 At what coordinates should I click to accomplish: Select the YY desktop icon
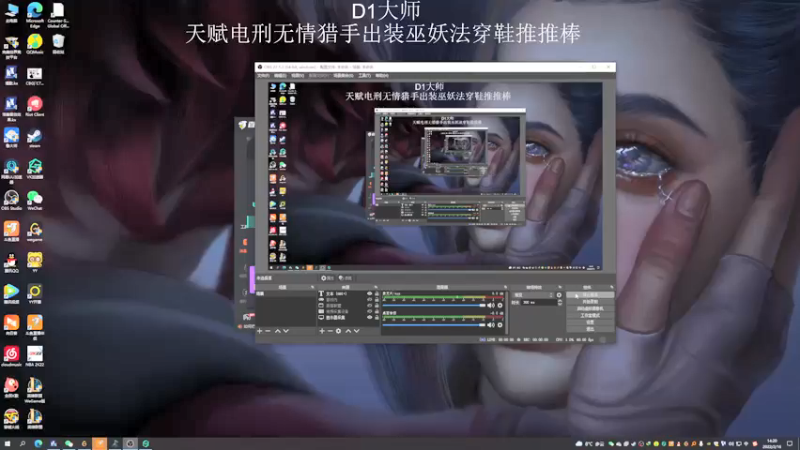[x=35, y=262]
